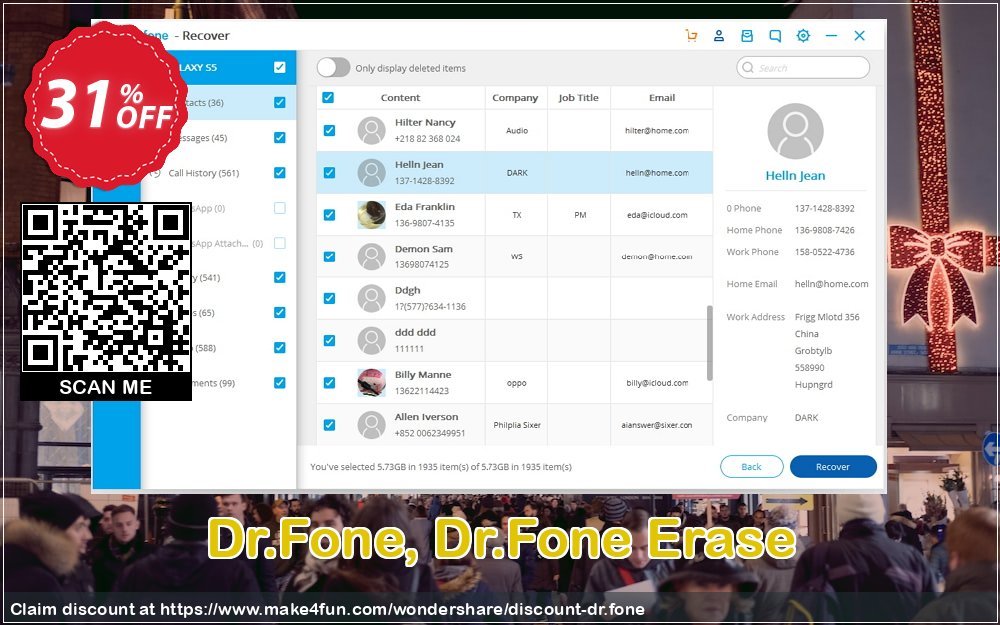1000x625 pixels.
Task: Toggle the select-all checkbox in Content header
Action: [328, 98]
